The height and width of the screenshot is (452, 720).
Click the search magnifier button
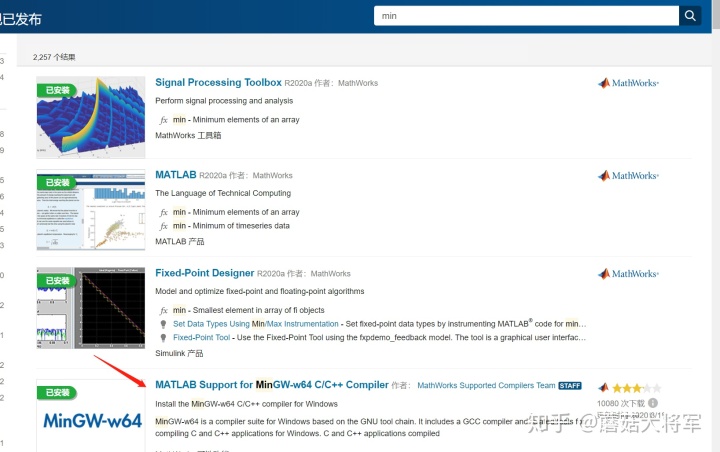pos(690,16)
